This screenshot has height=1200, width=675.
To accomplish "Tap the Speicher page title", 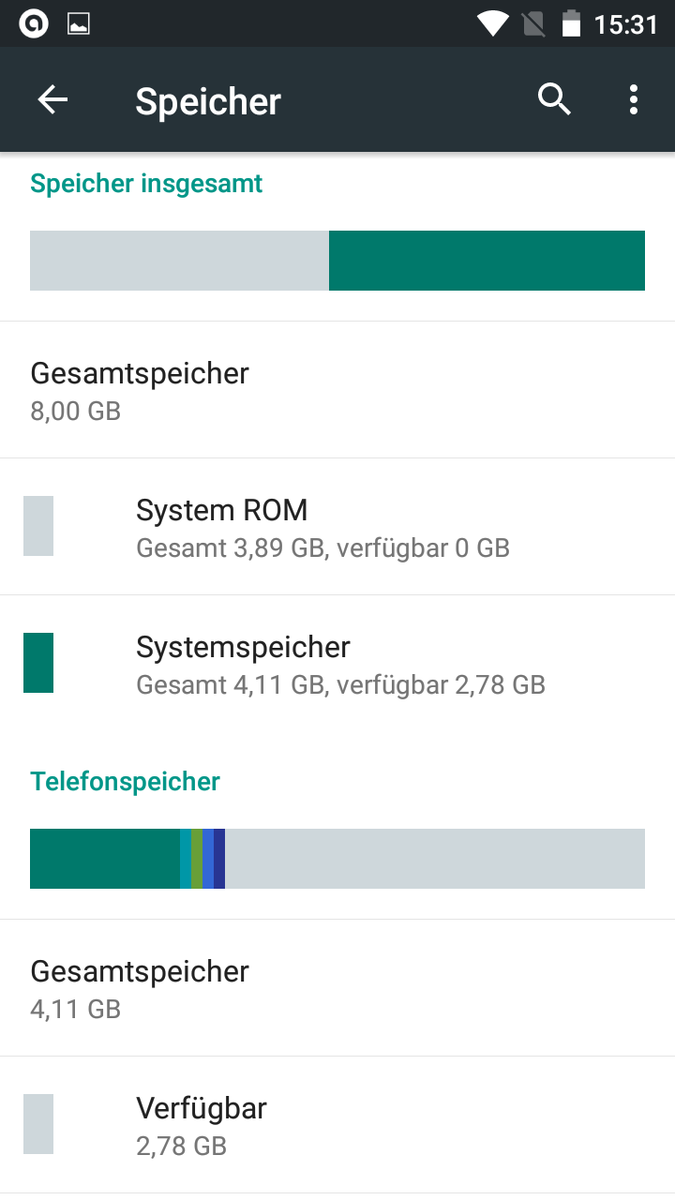I will tap(208, 101).
